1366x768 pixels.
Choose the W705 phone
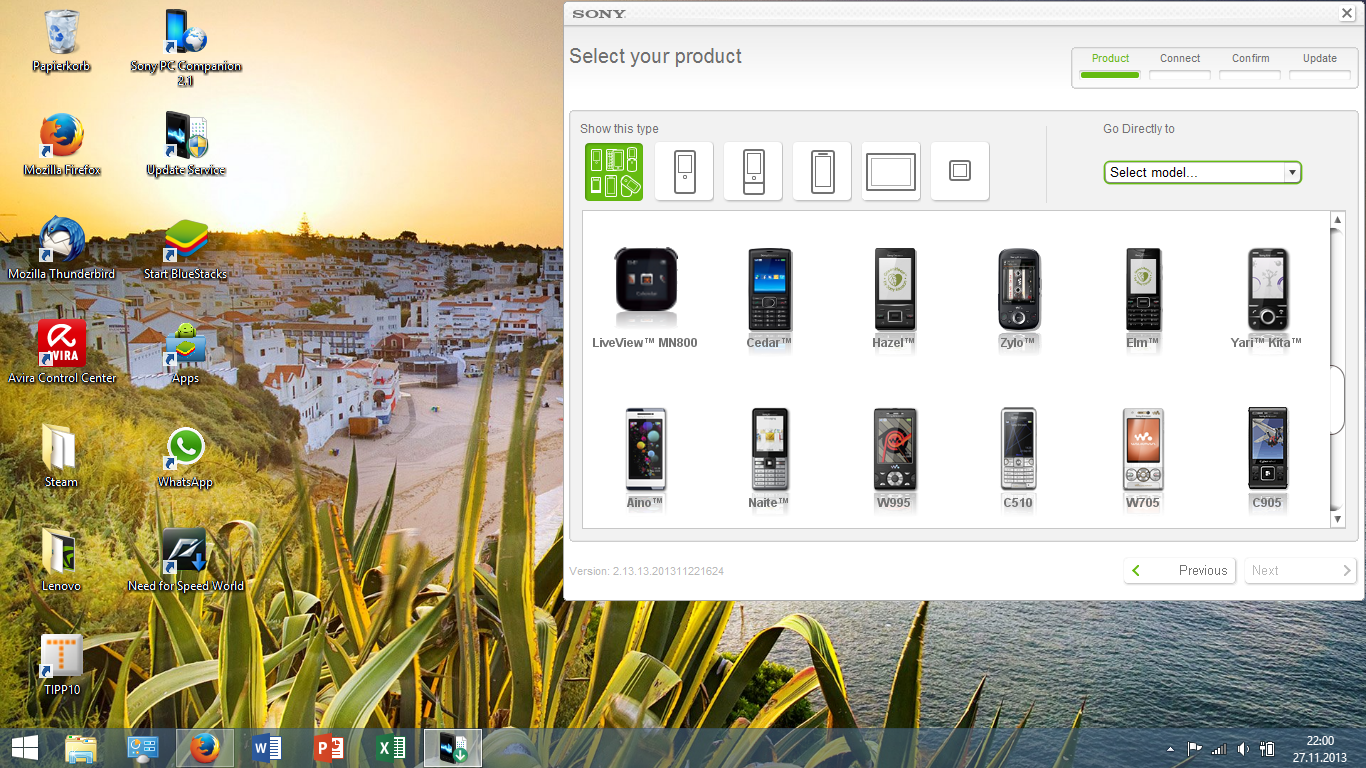(x=1143, y=459)
